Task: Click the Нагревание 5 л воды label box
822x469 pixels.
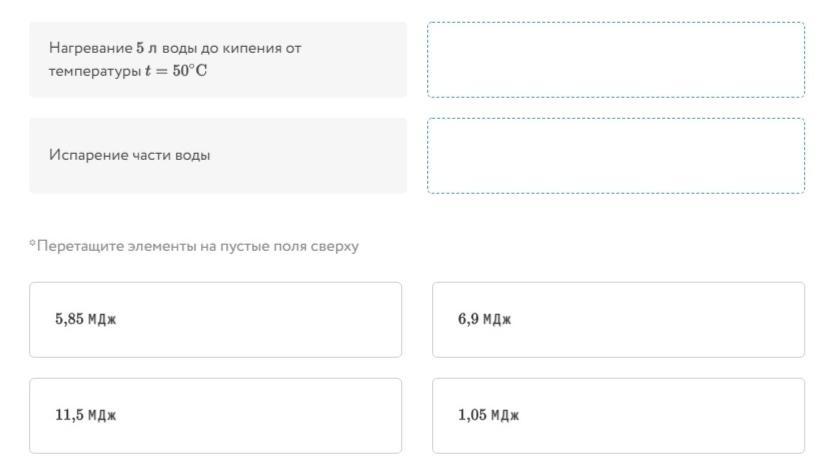Action: tap(218, 60)
